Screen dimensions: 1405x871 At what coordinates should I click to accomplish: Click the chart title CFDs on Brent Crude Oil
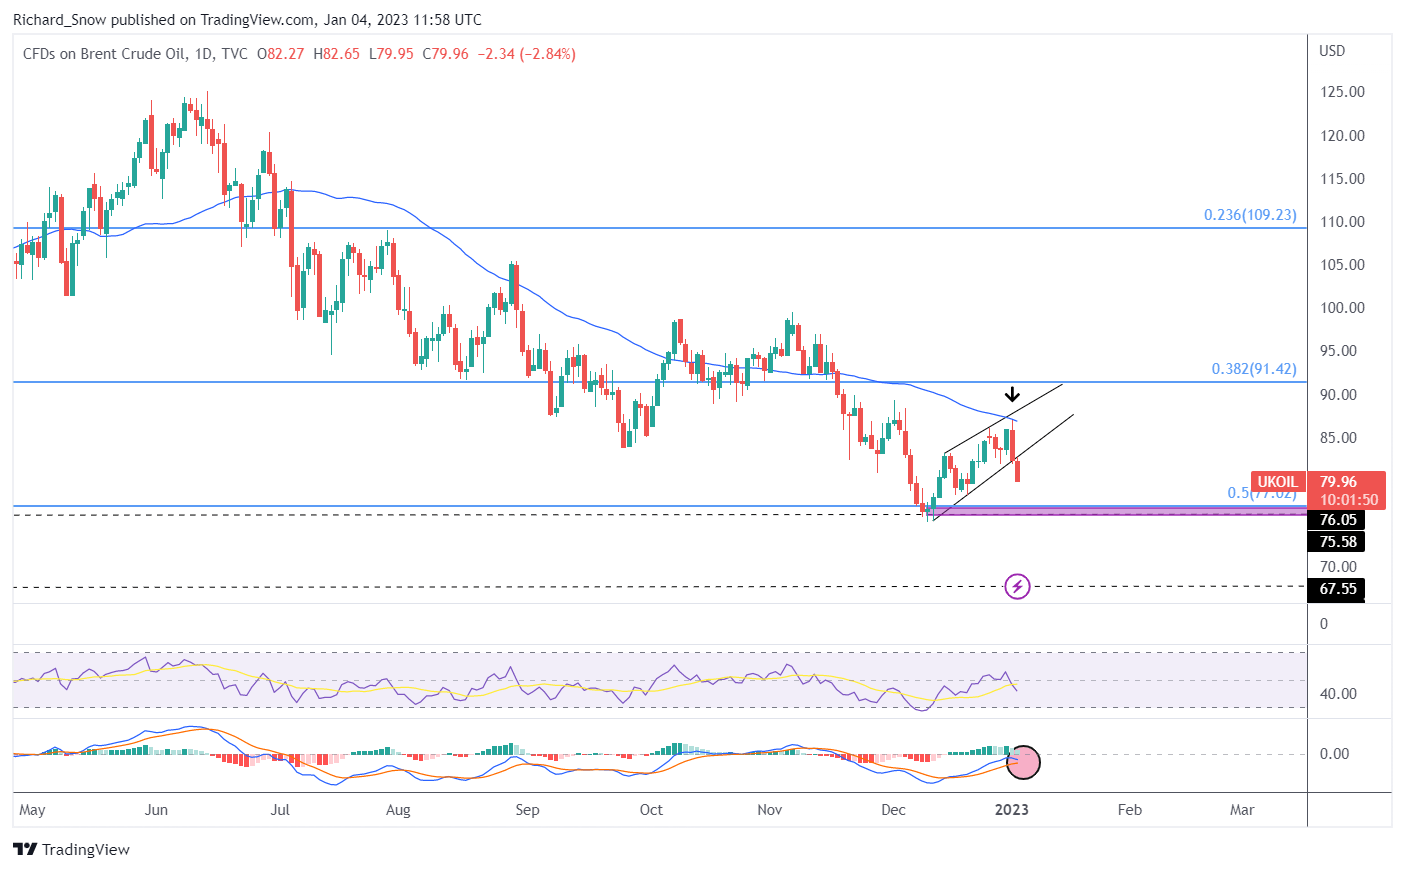click(x=104, y=54)
